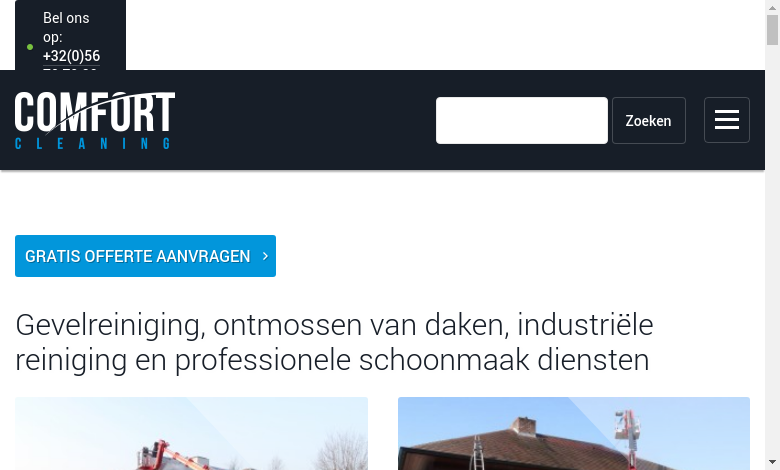This screenshot has width=780, height=470.
Task: Click the arrow chevron on the offerte button
Action: pos(265,256)
